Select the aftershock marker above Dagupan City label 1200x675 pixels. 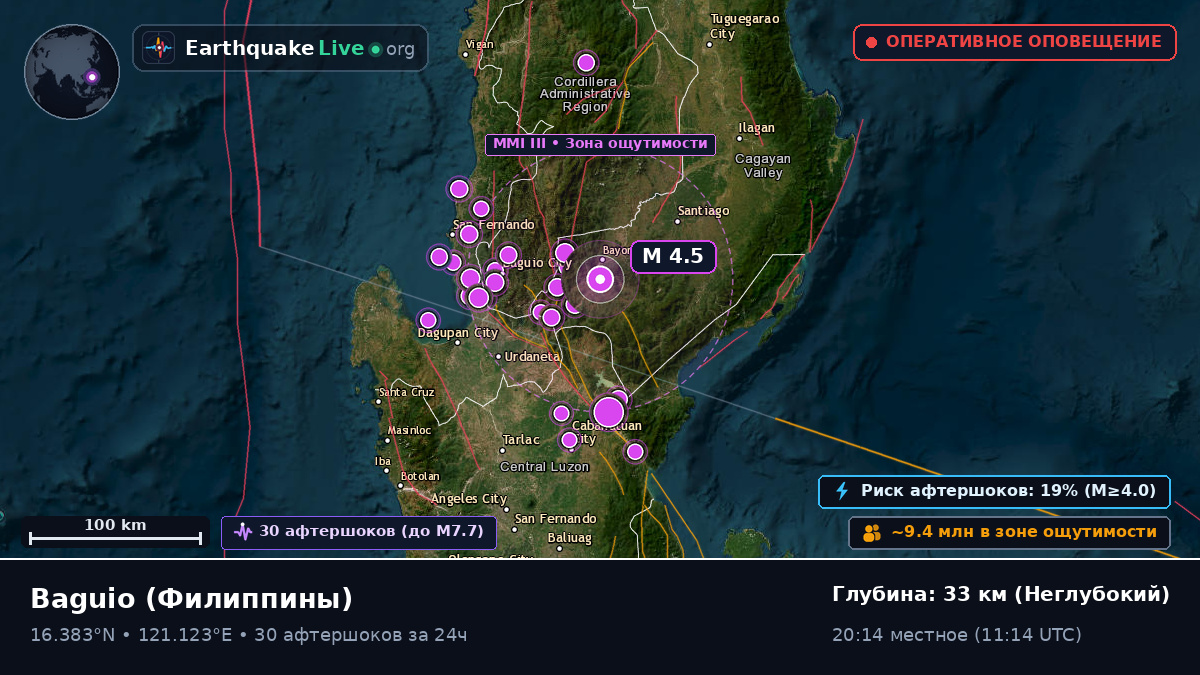click(428, 320)
